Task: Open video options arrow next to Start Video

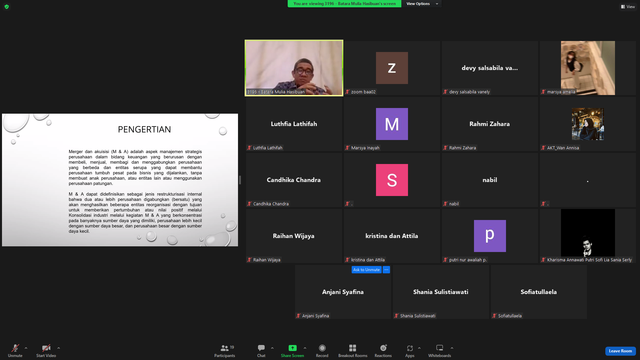Action: click(x=58, y=348)
